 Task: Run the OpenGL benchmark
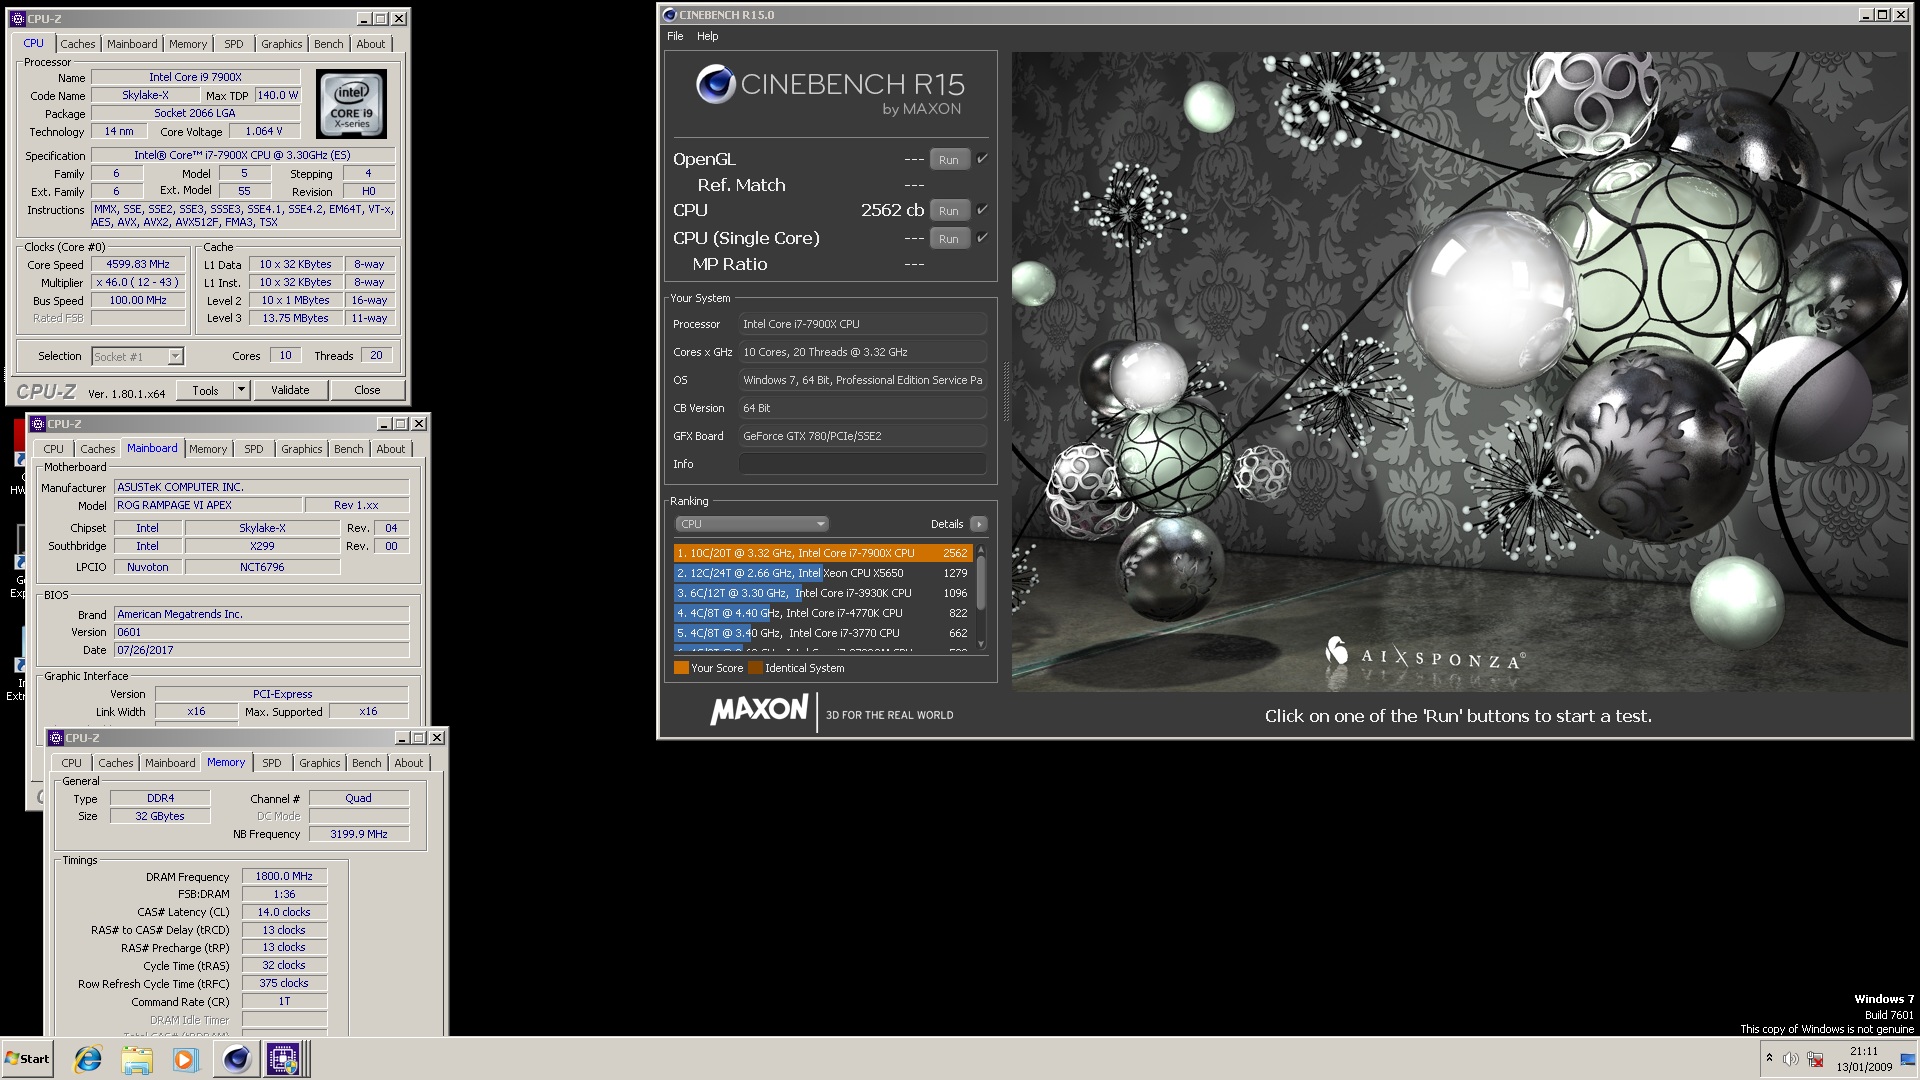pyautogui.click(x=949, y=160)
